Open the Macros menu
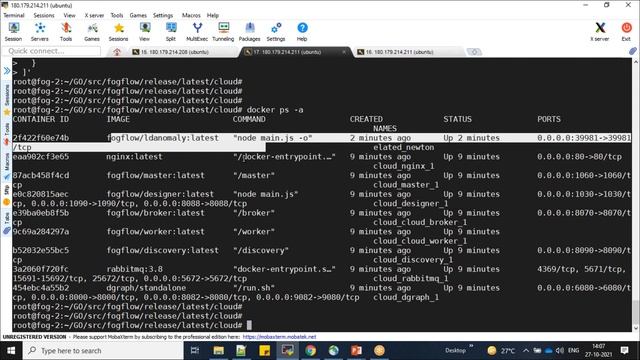Screen dimensions: 640x360 pyautogui.click(x=191, y=15)
